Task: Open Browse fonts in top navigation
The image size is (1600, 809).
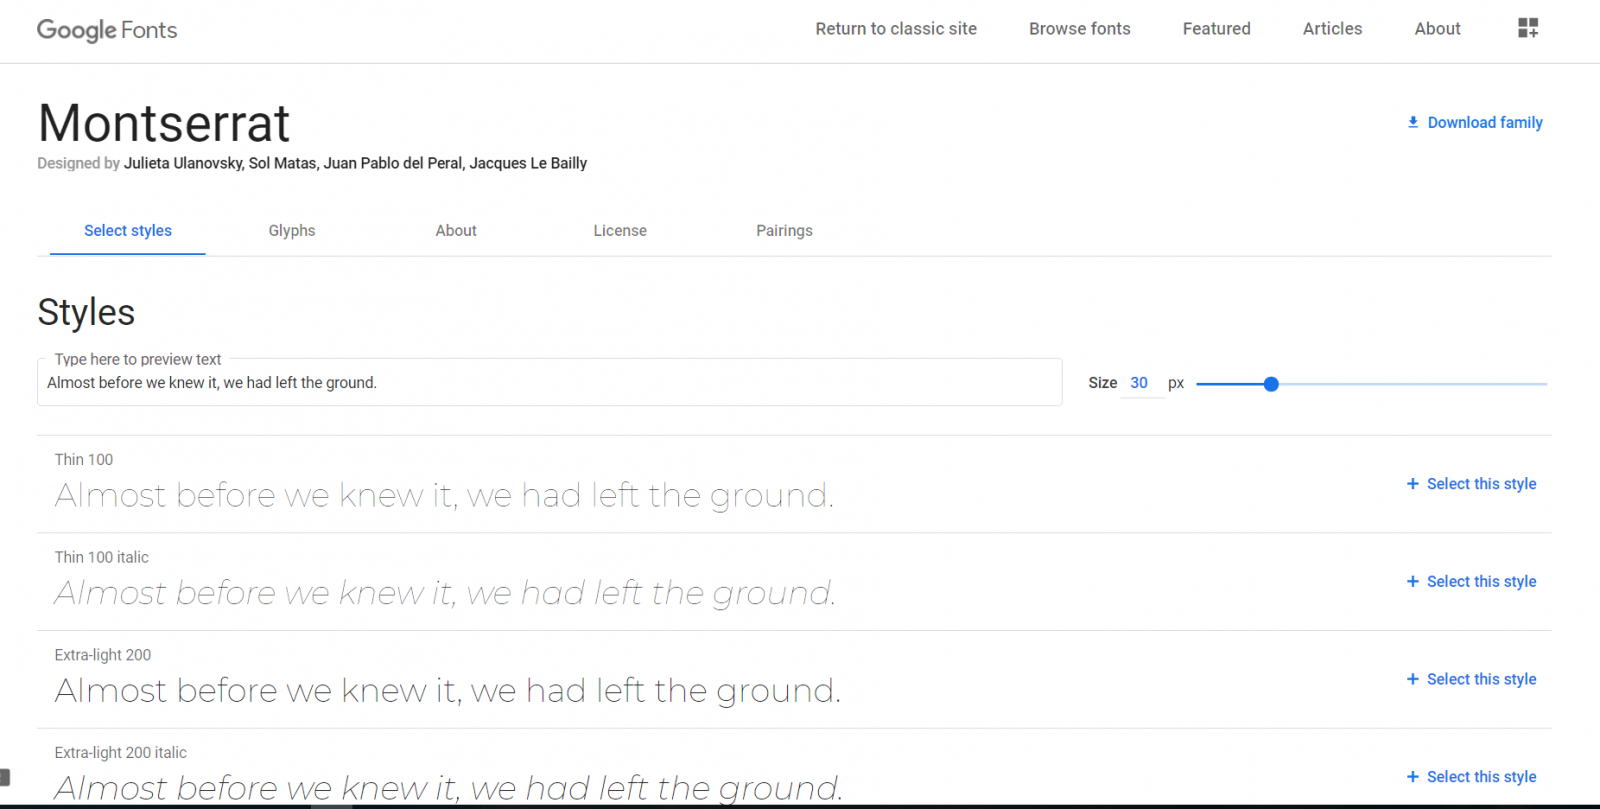Action: [x=1079, y=29]
